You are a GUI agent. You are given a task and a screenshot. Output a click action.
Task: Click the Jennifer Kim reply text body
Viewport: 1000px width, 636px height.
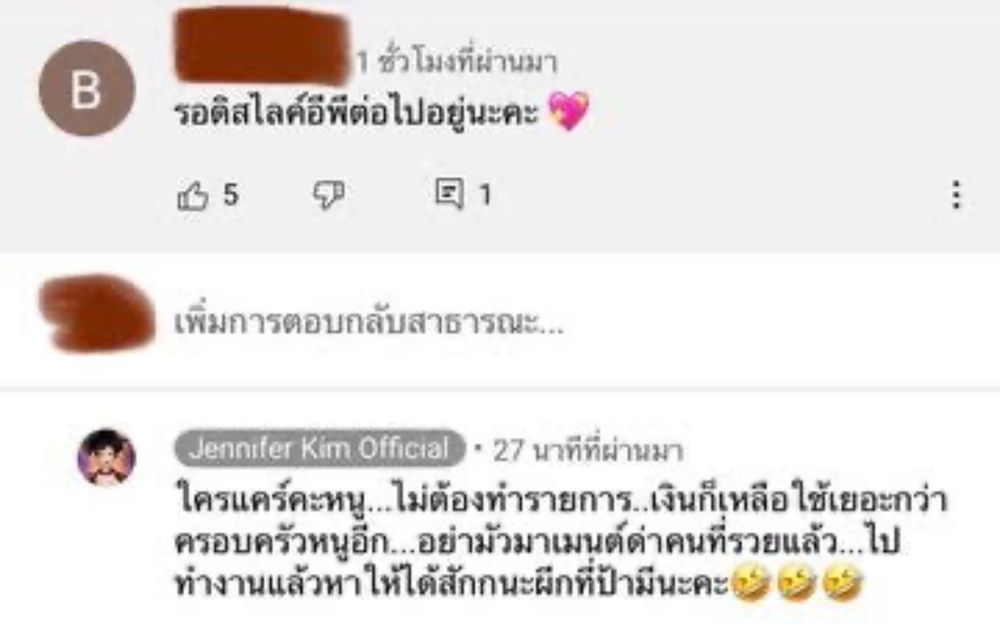coord(561,543)
